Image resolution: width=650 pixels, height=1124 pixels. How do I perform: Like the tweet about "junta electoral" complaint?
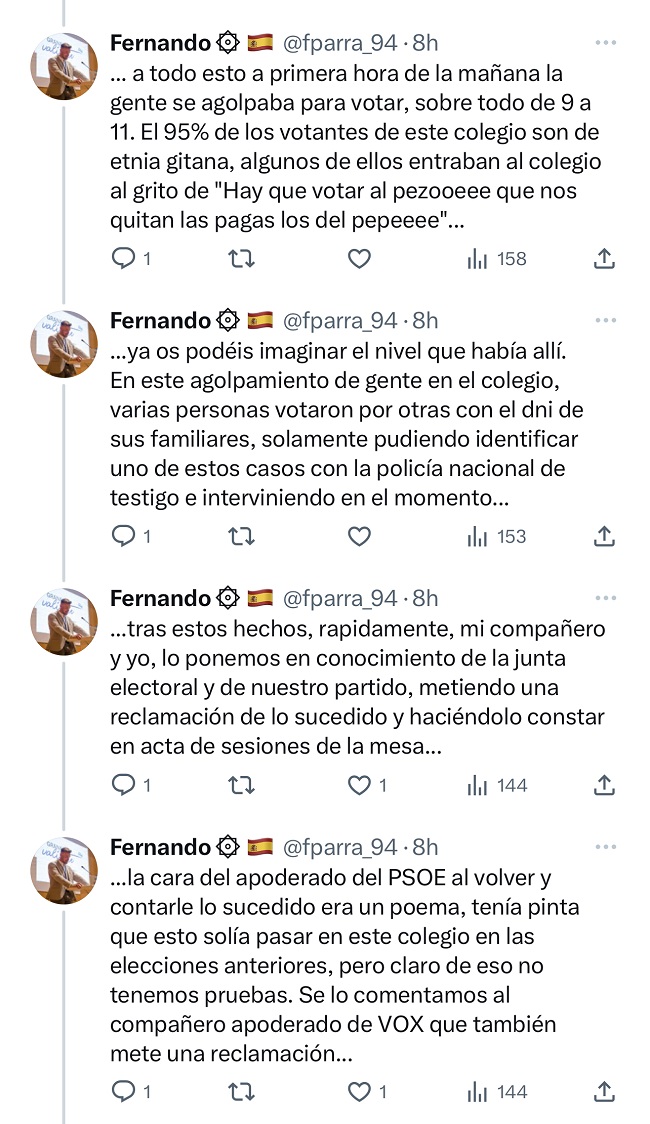coord(359,786)
